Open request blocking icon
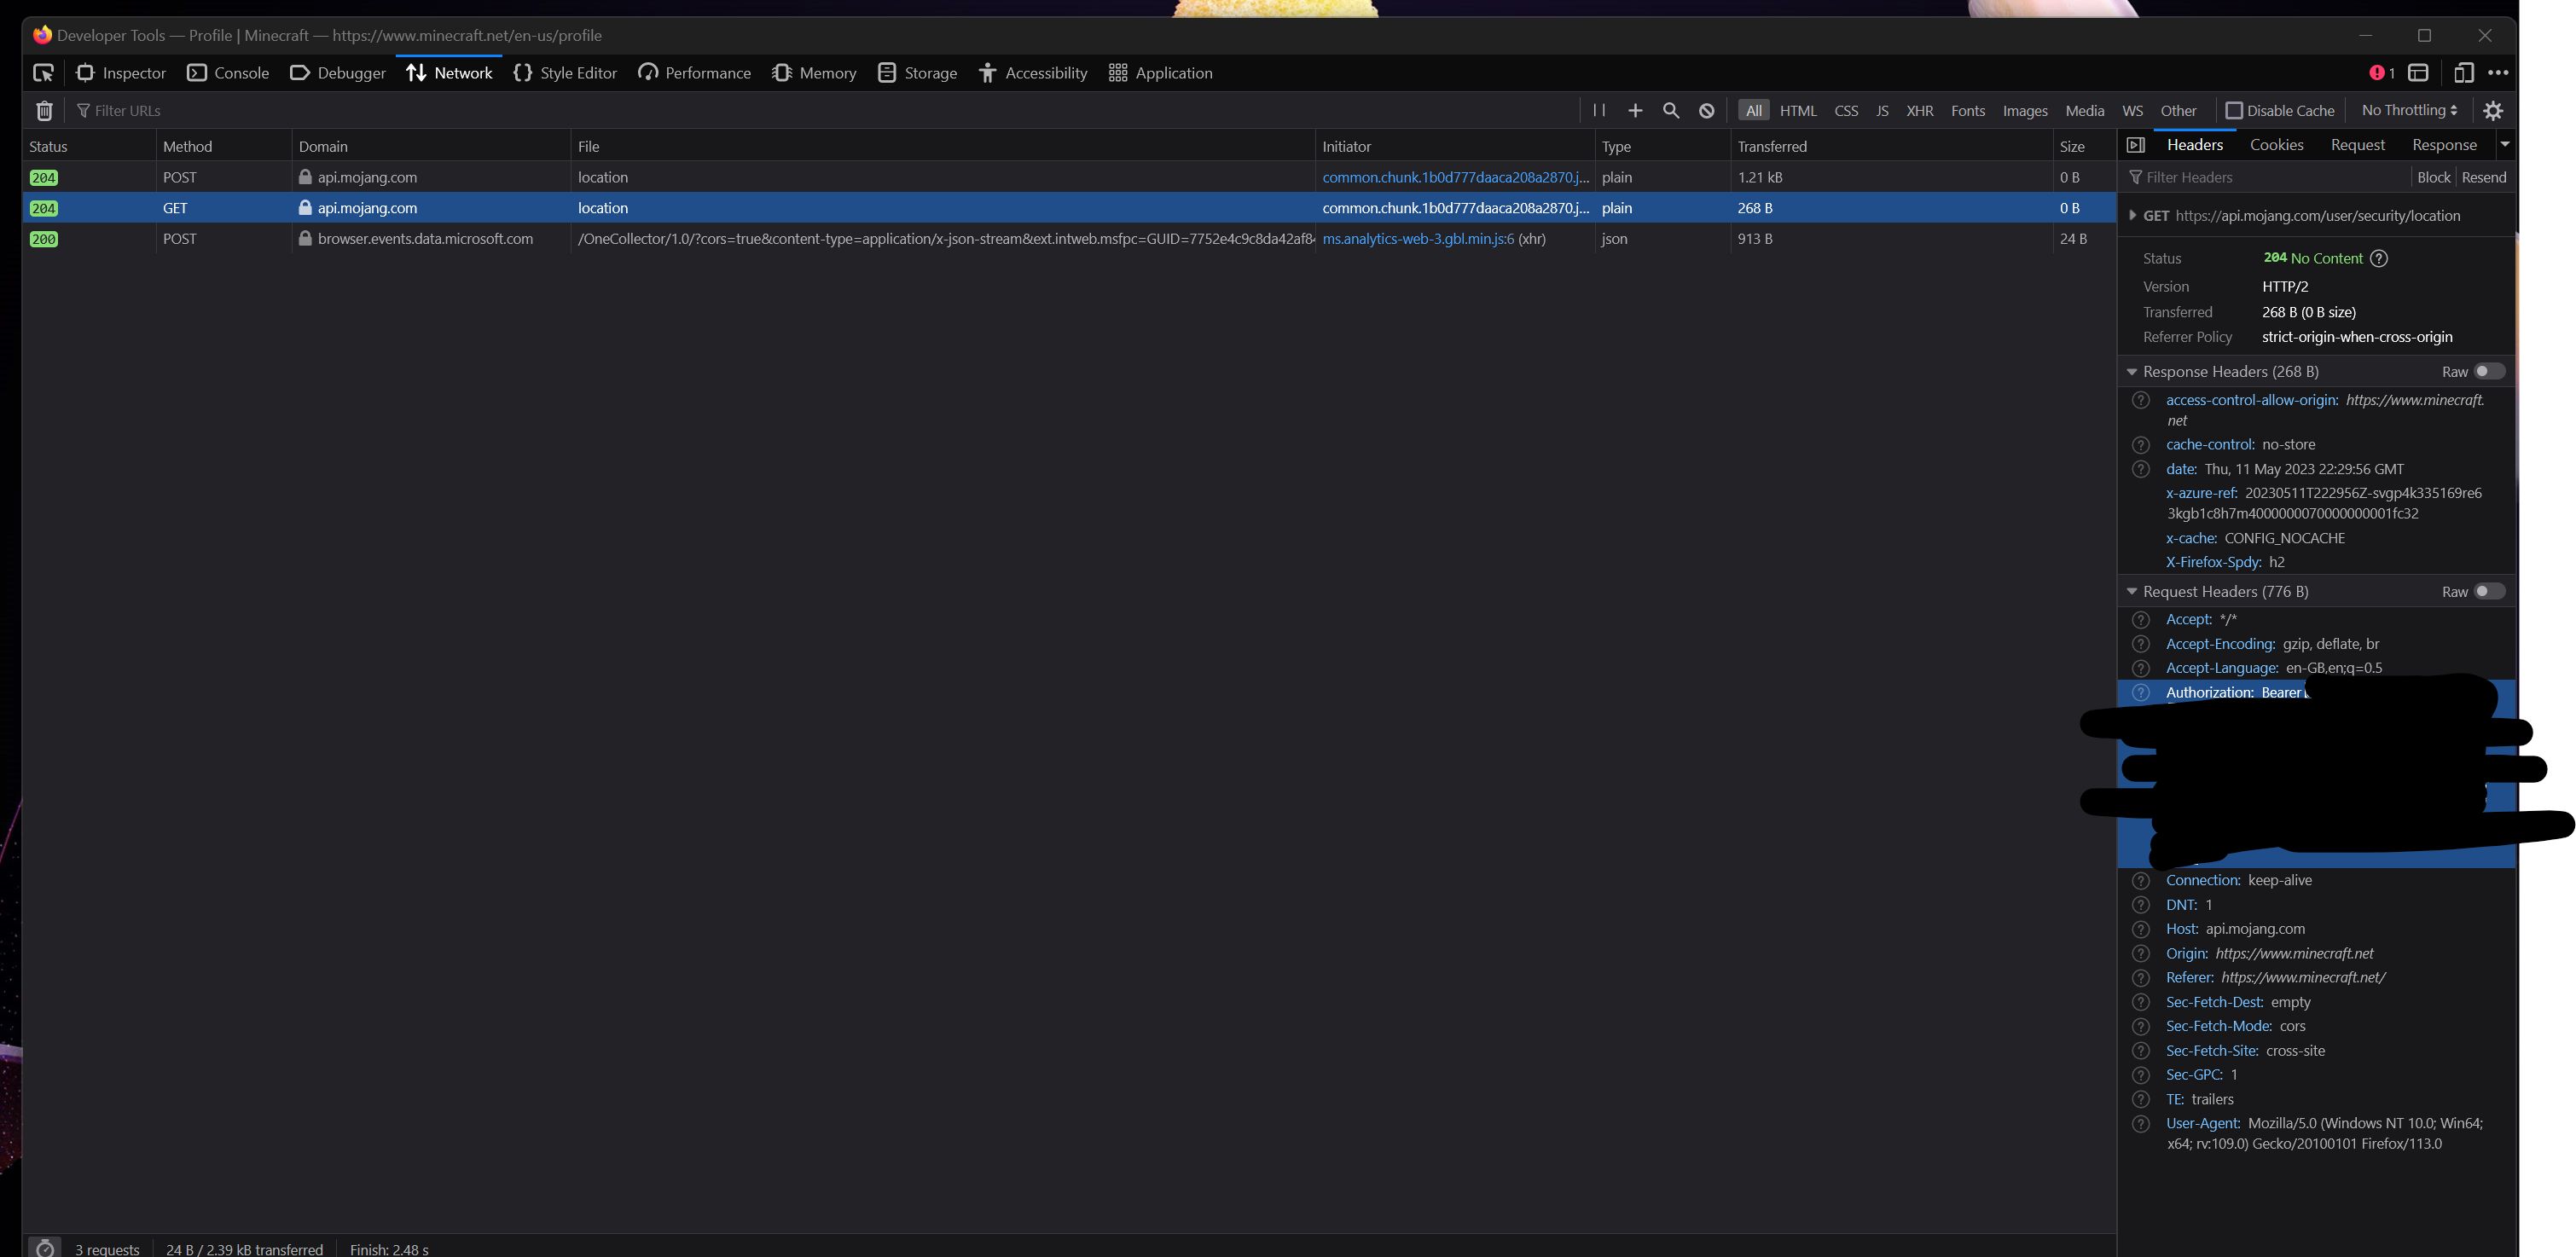This screenshot has height=1257, width=2576. pos(1707,111)
